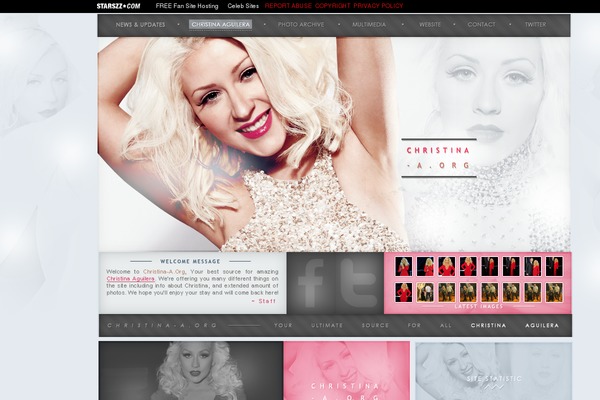
Task: Open second thumbnail in bottom latest images row
Action: pyautogui.click(x=425, y=292)
